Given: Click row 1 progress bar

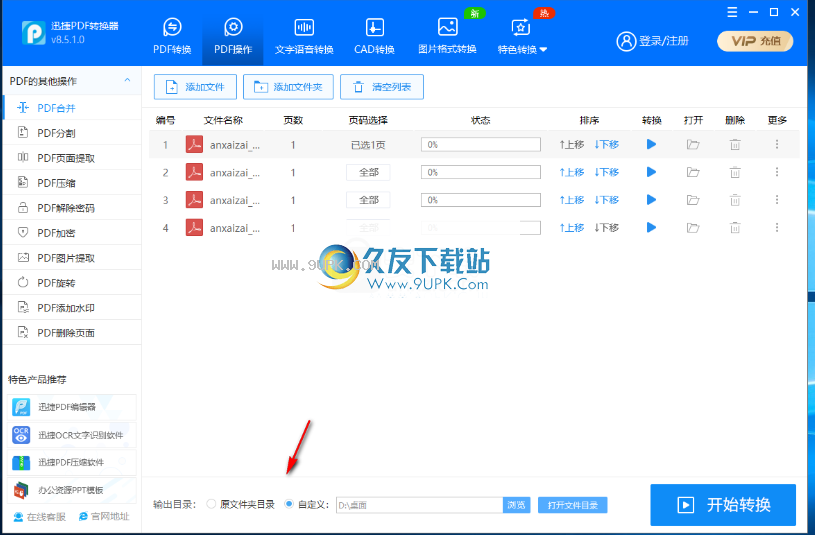Looking at the screenshot, I should [x=481, y=145].
